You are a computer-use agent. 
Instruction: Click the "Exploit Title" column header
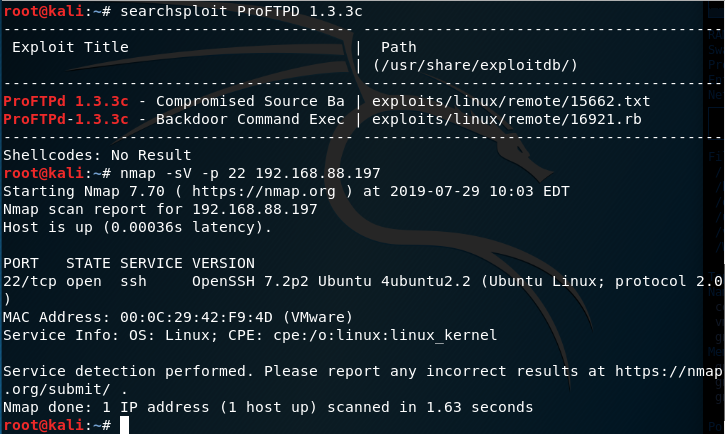(x=70, y=47)
